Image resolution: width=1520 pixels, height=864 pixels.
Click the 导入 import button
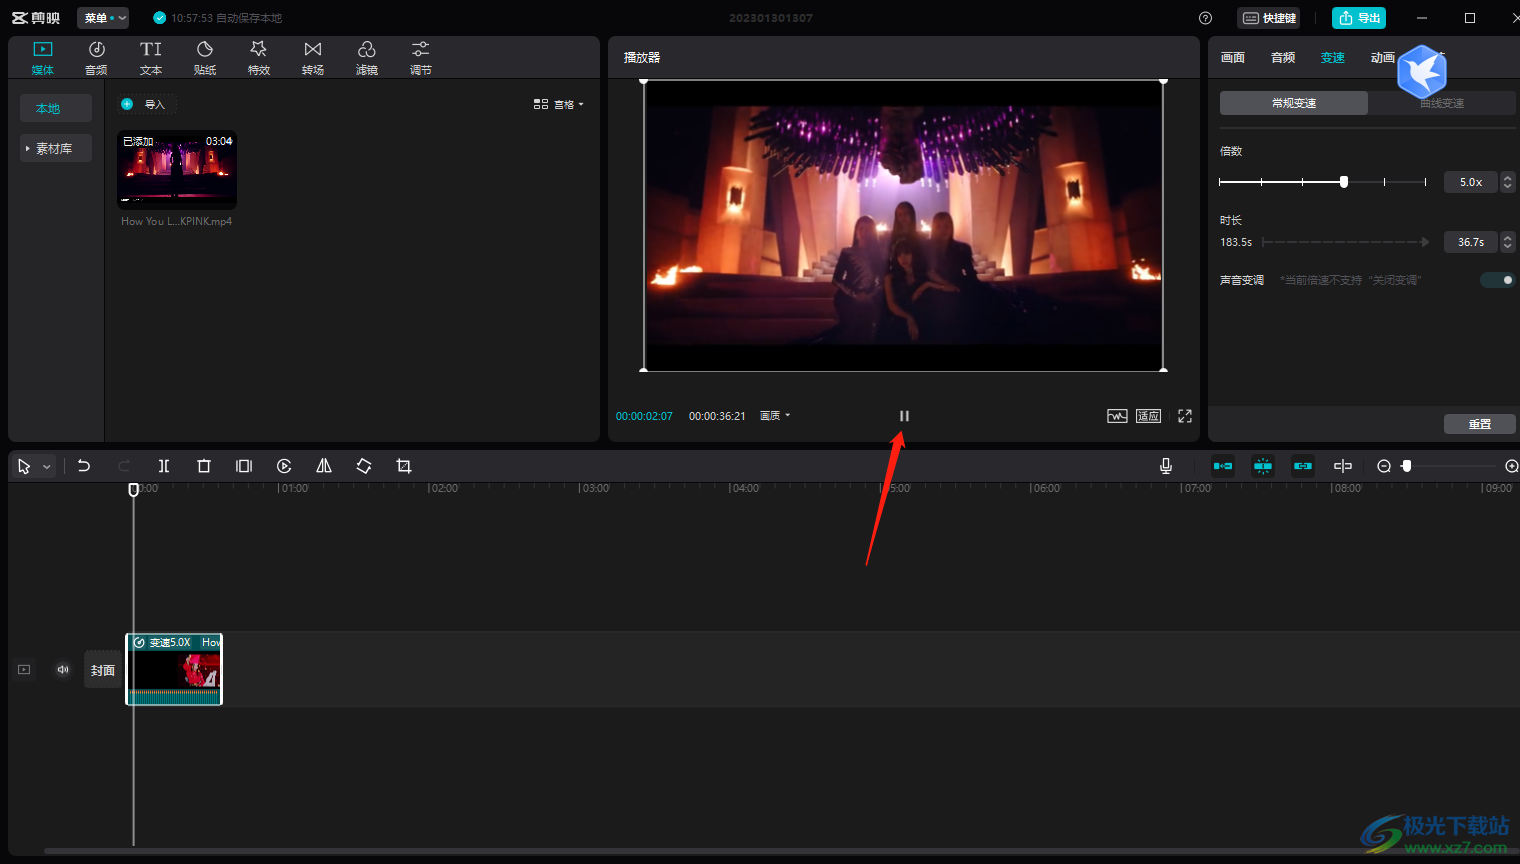click(145, 104)
